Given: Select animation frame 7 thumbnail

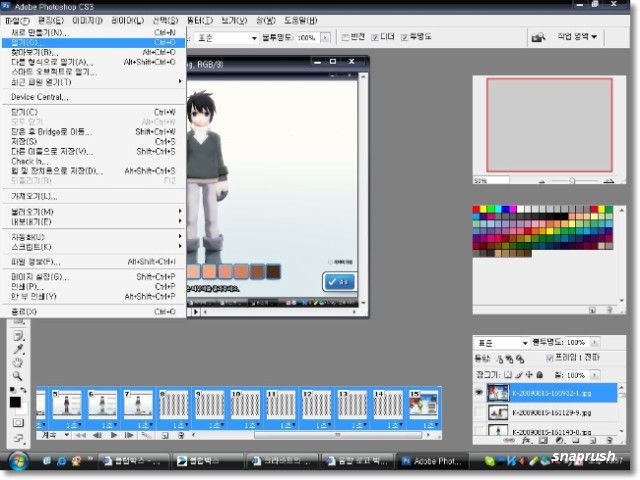Looking at the screenshot, I should click(138, 404).
